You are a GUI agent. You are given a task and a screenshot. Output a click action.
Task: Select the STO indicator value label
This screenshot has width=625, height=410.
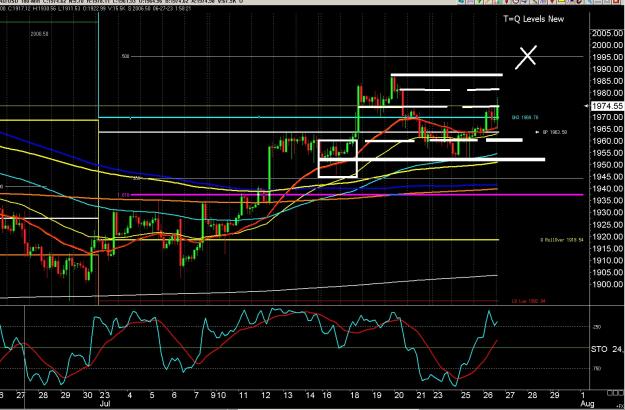pyautogui.click(x=607, y=349)
